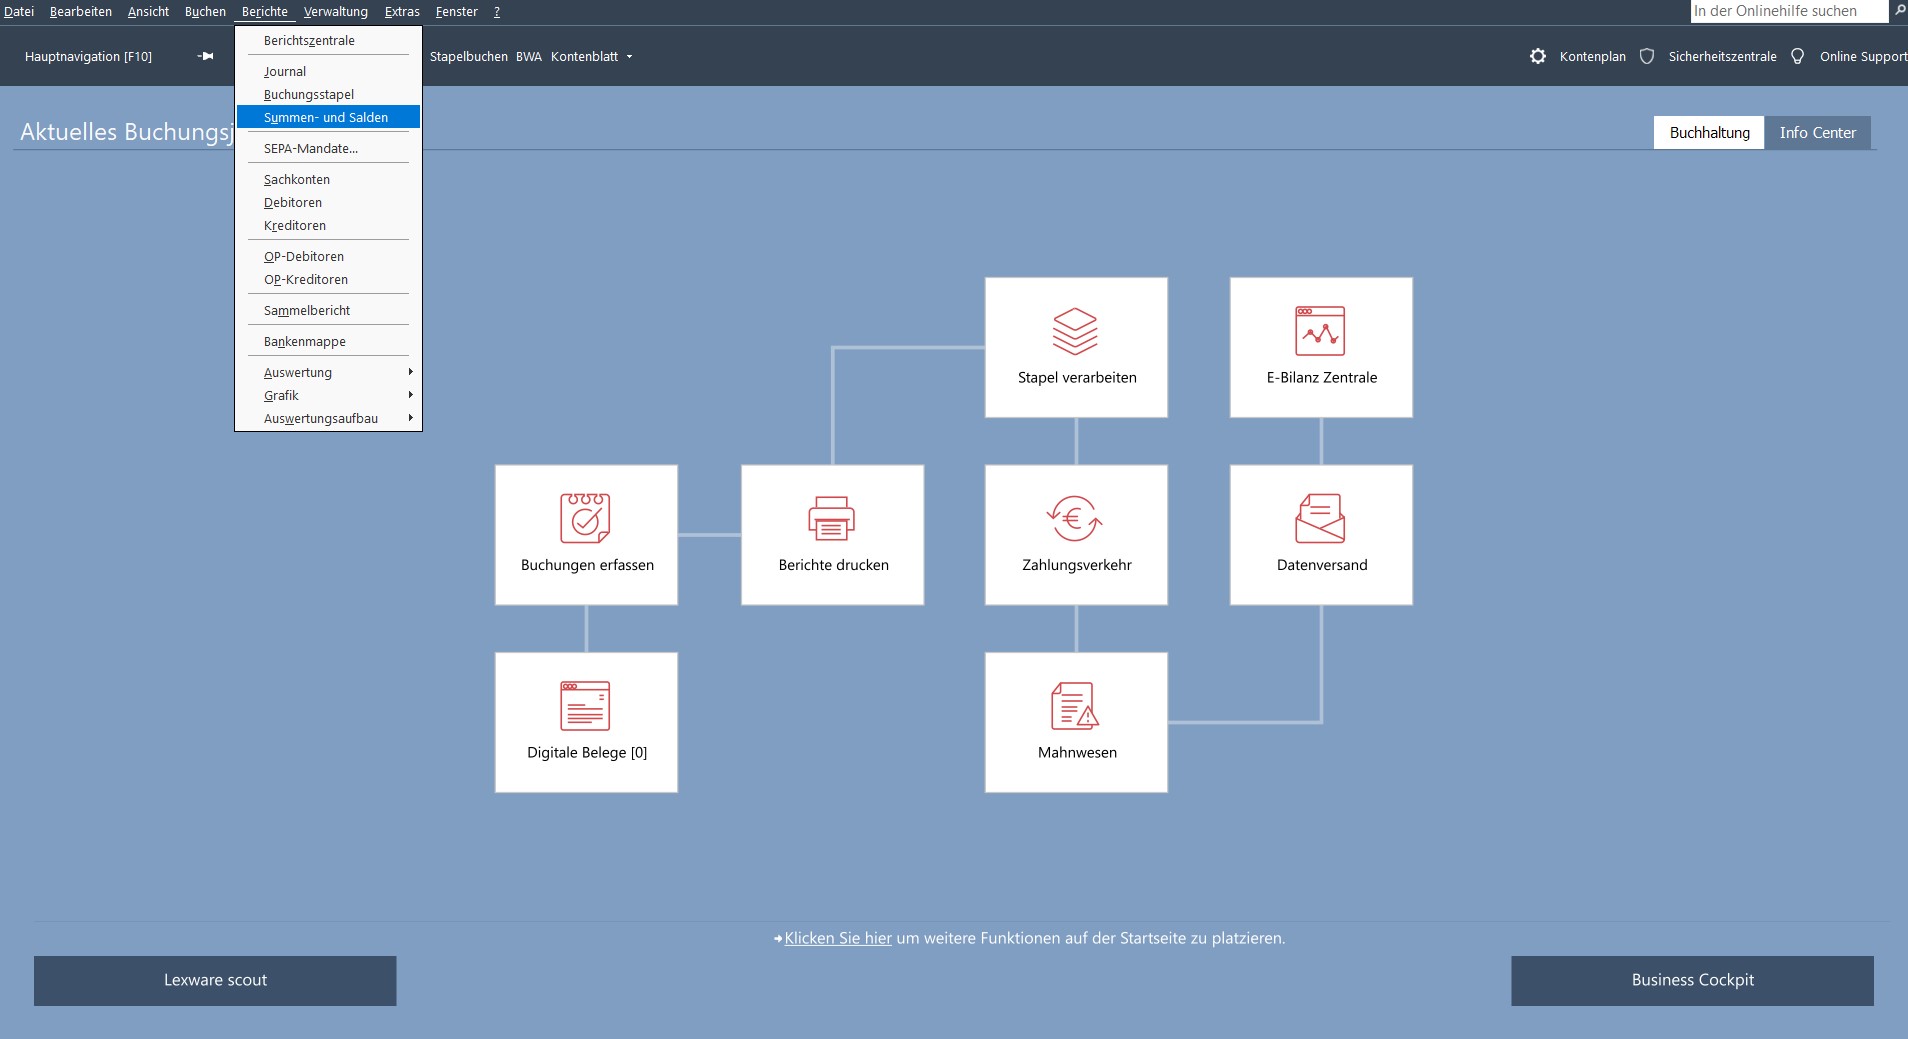This screenshot has height=1039, width=1908.
Task: Open the Buchungen erfassen tile icon
Action: [x=585, y=518]
